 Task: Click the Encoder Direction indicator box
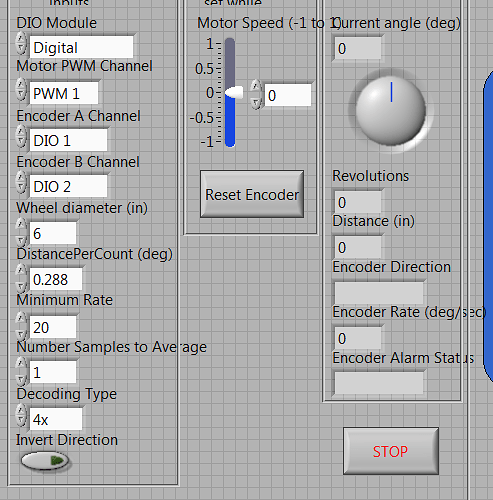[x=379, y=293]
